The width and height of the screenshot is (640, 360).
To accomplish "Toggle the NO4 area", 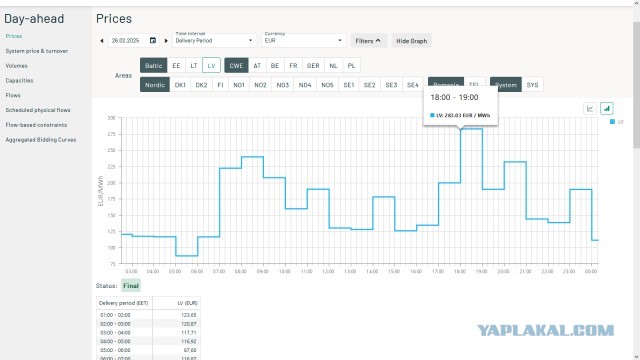I will 305,84.
